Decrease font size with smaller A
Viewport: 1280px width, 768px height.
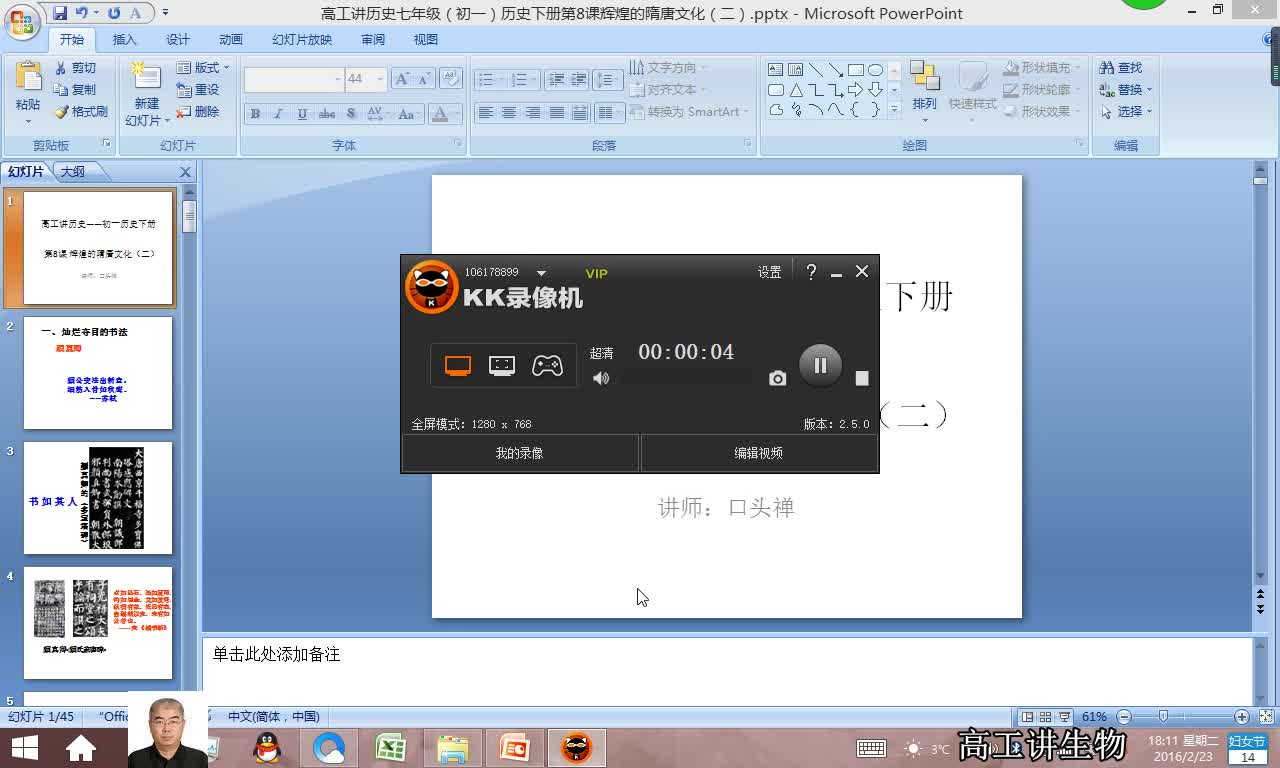[x=423, y=79]
